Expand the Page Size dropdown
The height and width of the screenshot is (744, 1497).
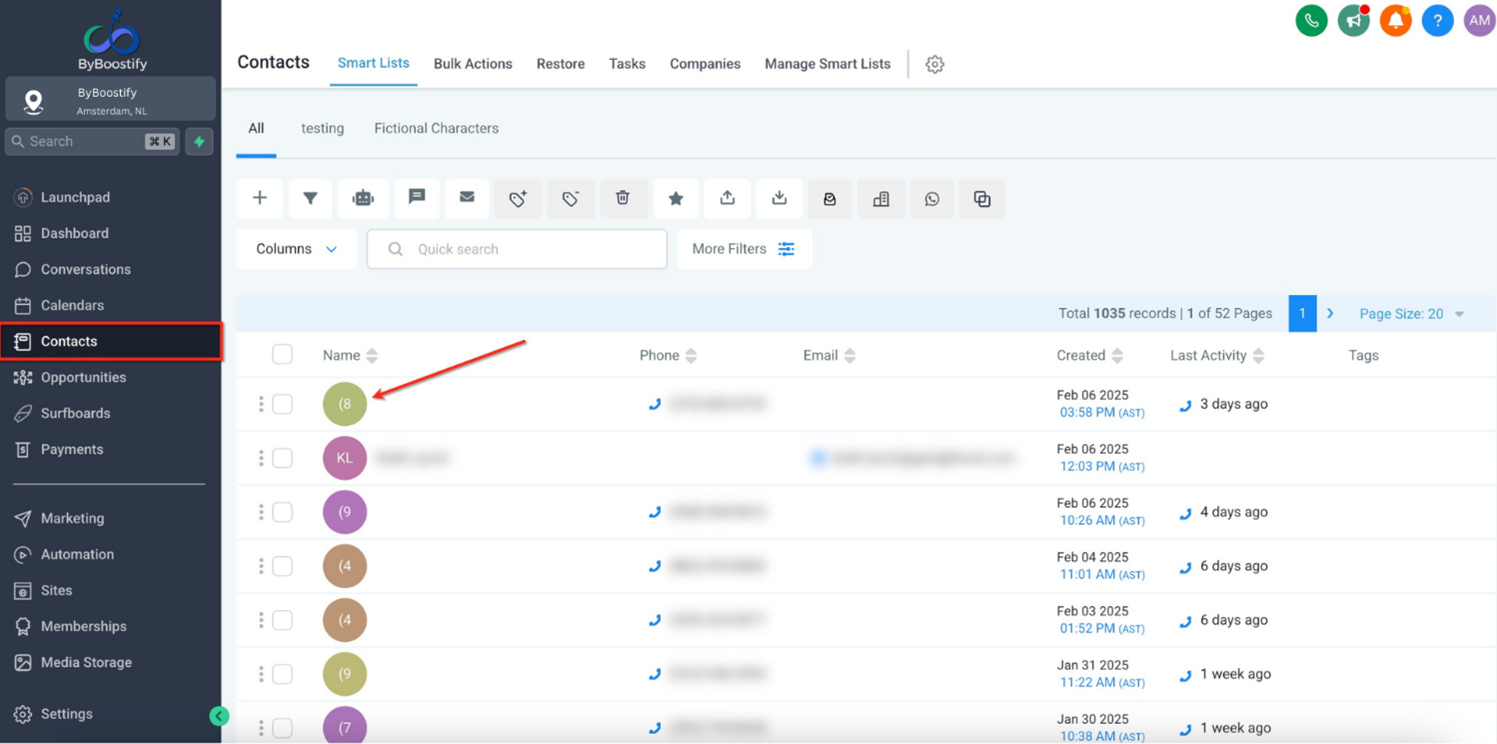point(1411,313)
